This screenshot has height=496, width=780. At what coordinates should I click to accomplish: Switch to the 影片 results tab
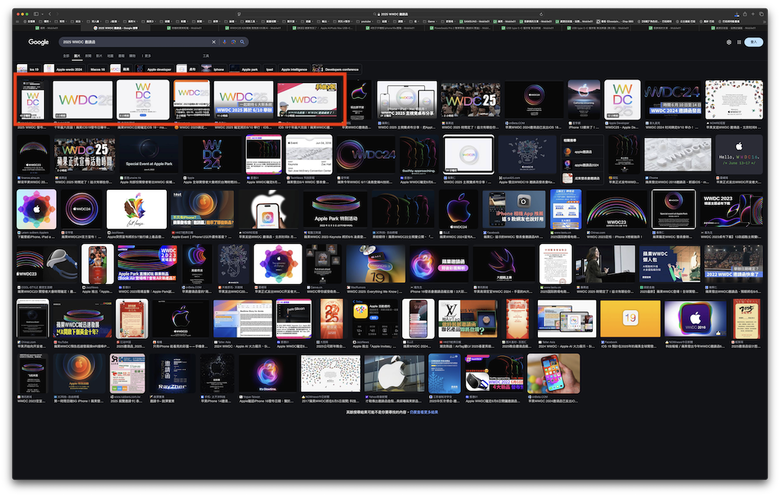[99, 56]
